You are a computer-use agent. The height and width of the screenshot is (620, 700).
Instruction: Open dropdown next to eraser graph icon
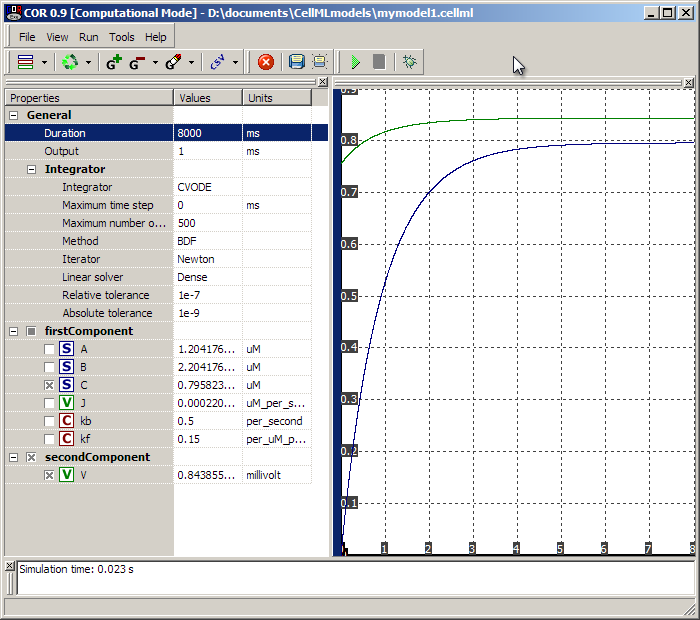click(192, 62)
